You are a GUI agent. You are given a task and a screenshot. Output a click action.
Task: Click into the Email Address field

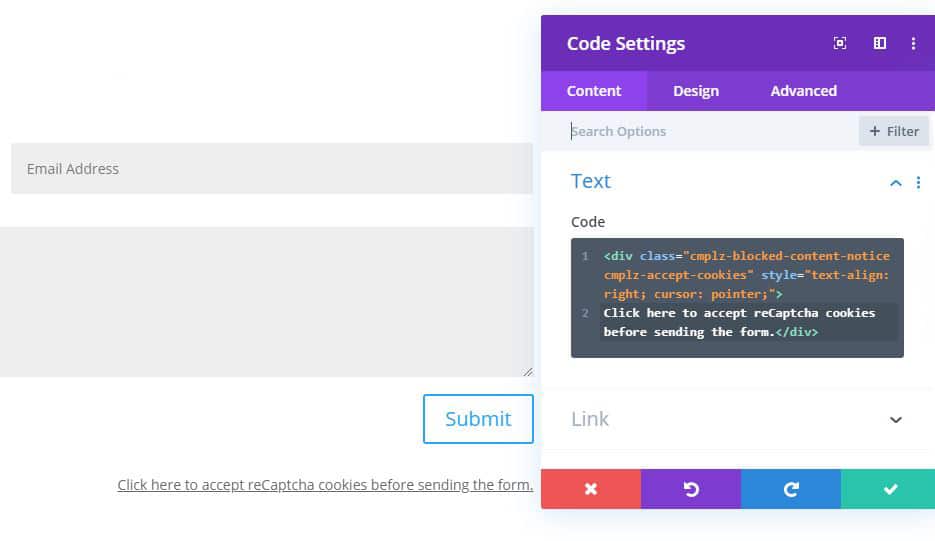point(272,169)
